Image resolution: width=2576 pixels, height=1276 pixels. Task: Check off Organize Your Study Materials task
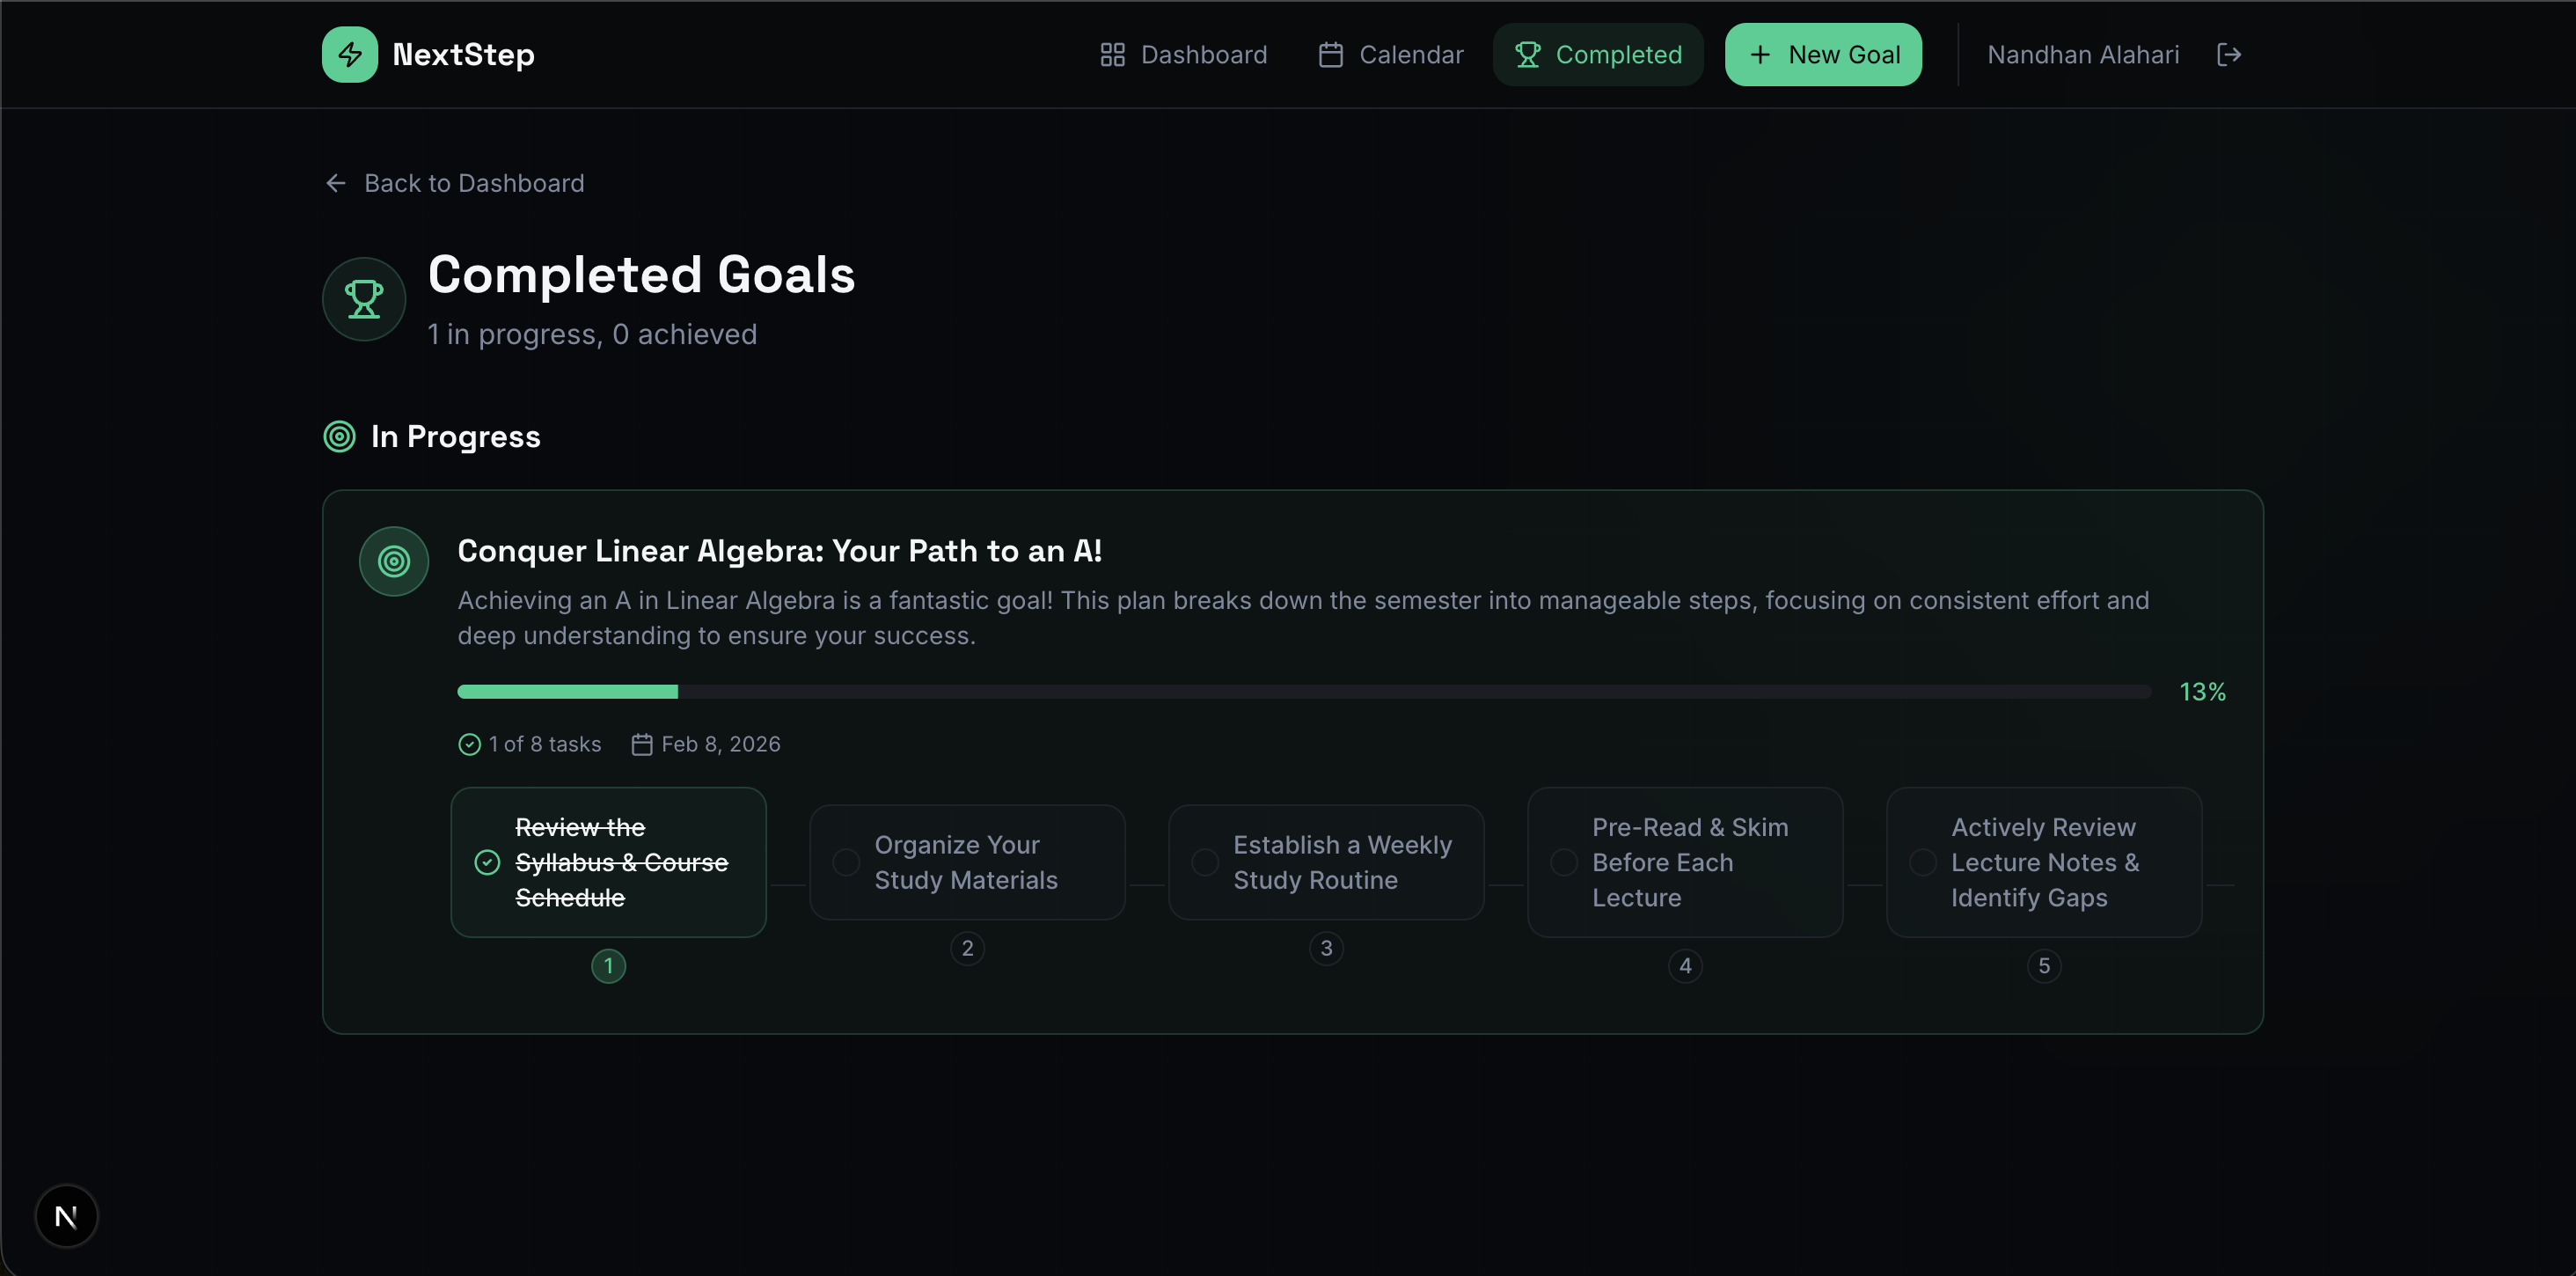(x=846, y=862)
